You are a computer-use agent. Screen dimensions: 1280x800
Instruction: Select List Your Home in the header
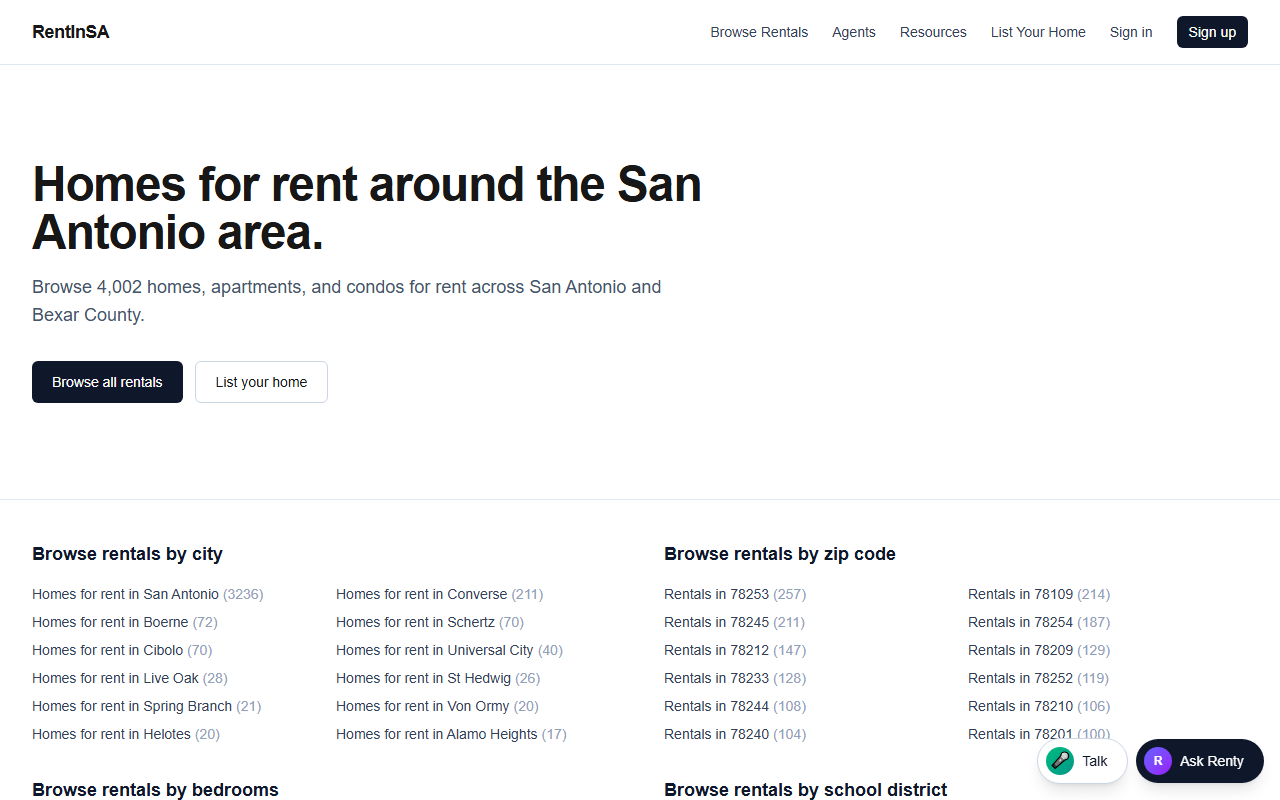tap(1038, 32)
